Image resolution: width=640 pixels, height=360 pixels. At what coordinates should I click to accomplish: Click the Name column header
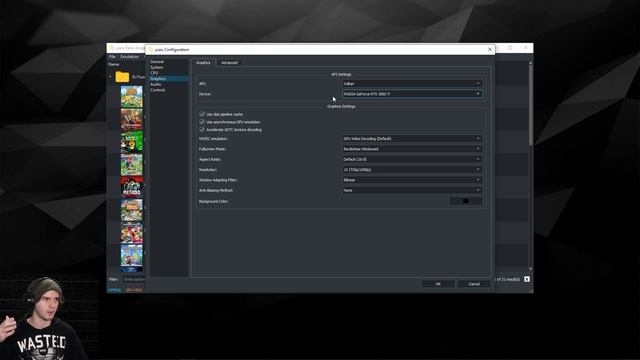coord(114,64)
